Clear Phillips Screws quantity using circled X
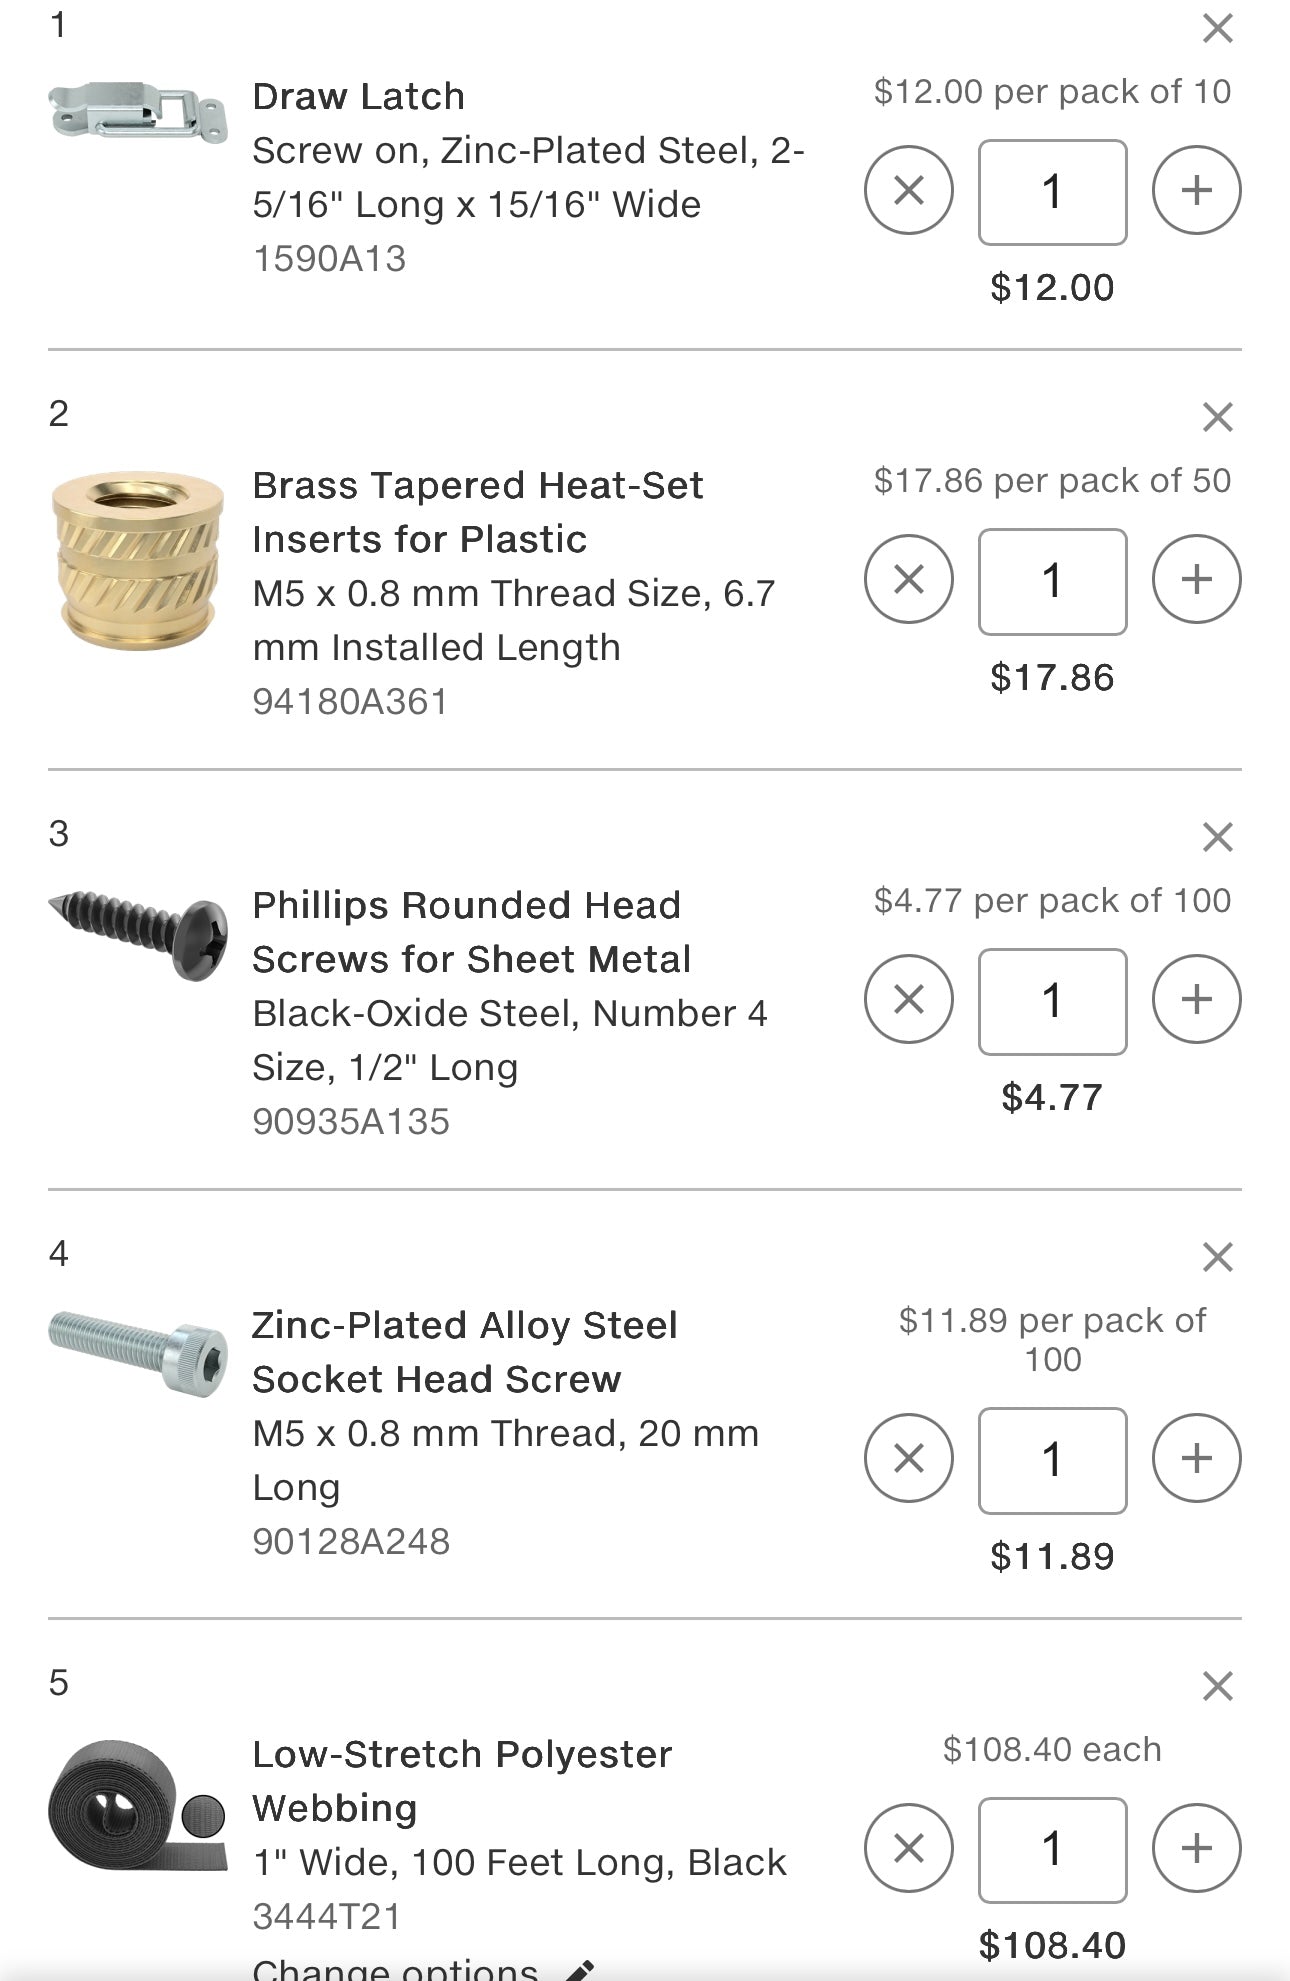1290x1981 pixels. point(908,999)
